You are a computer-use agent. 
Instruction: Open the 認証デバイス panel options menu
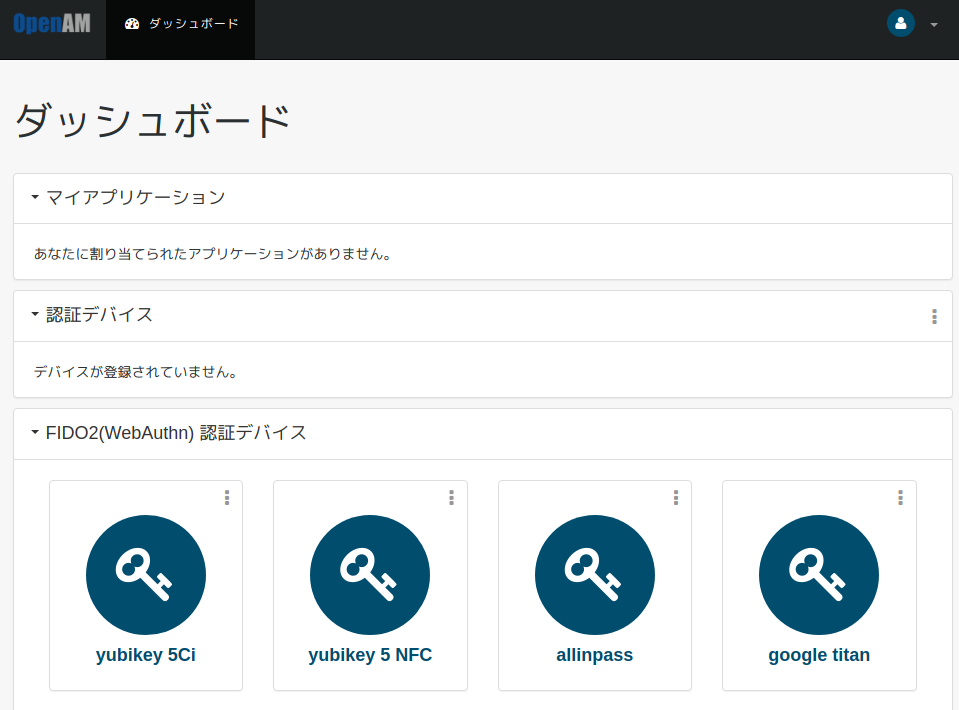coord(934,316)
